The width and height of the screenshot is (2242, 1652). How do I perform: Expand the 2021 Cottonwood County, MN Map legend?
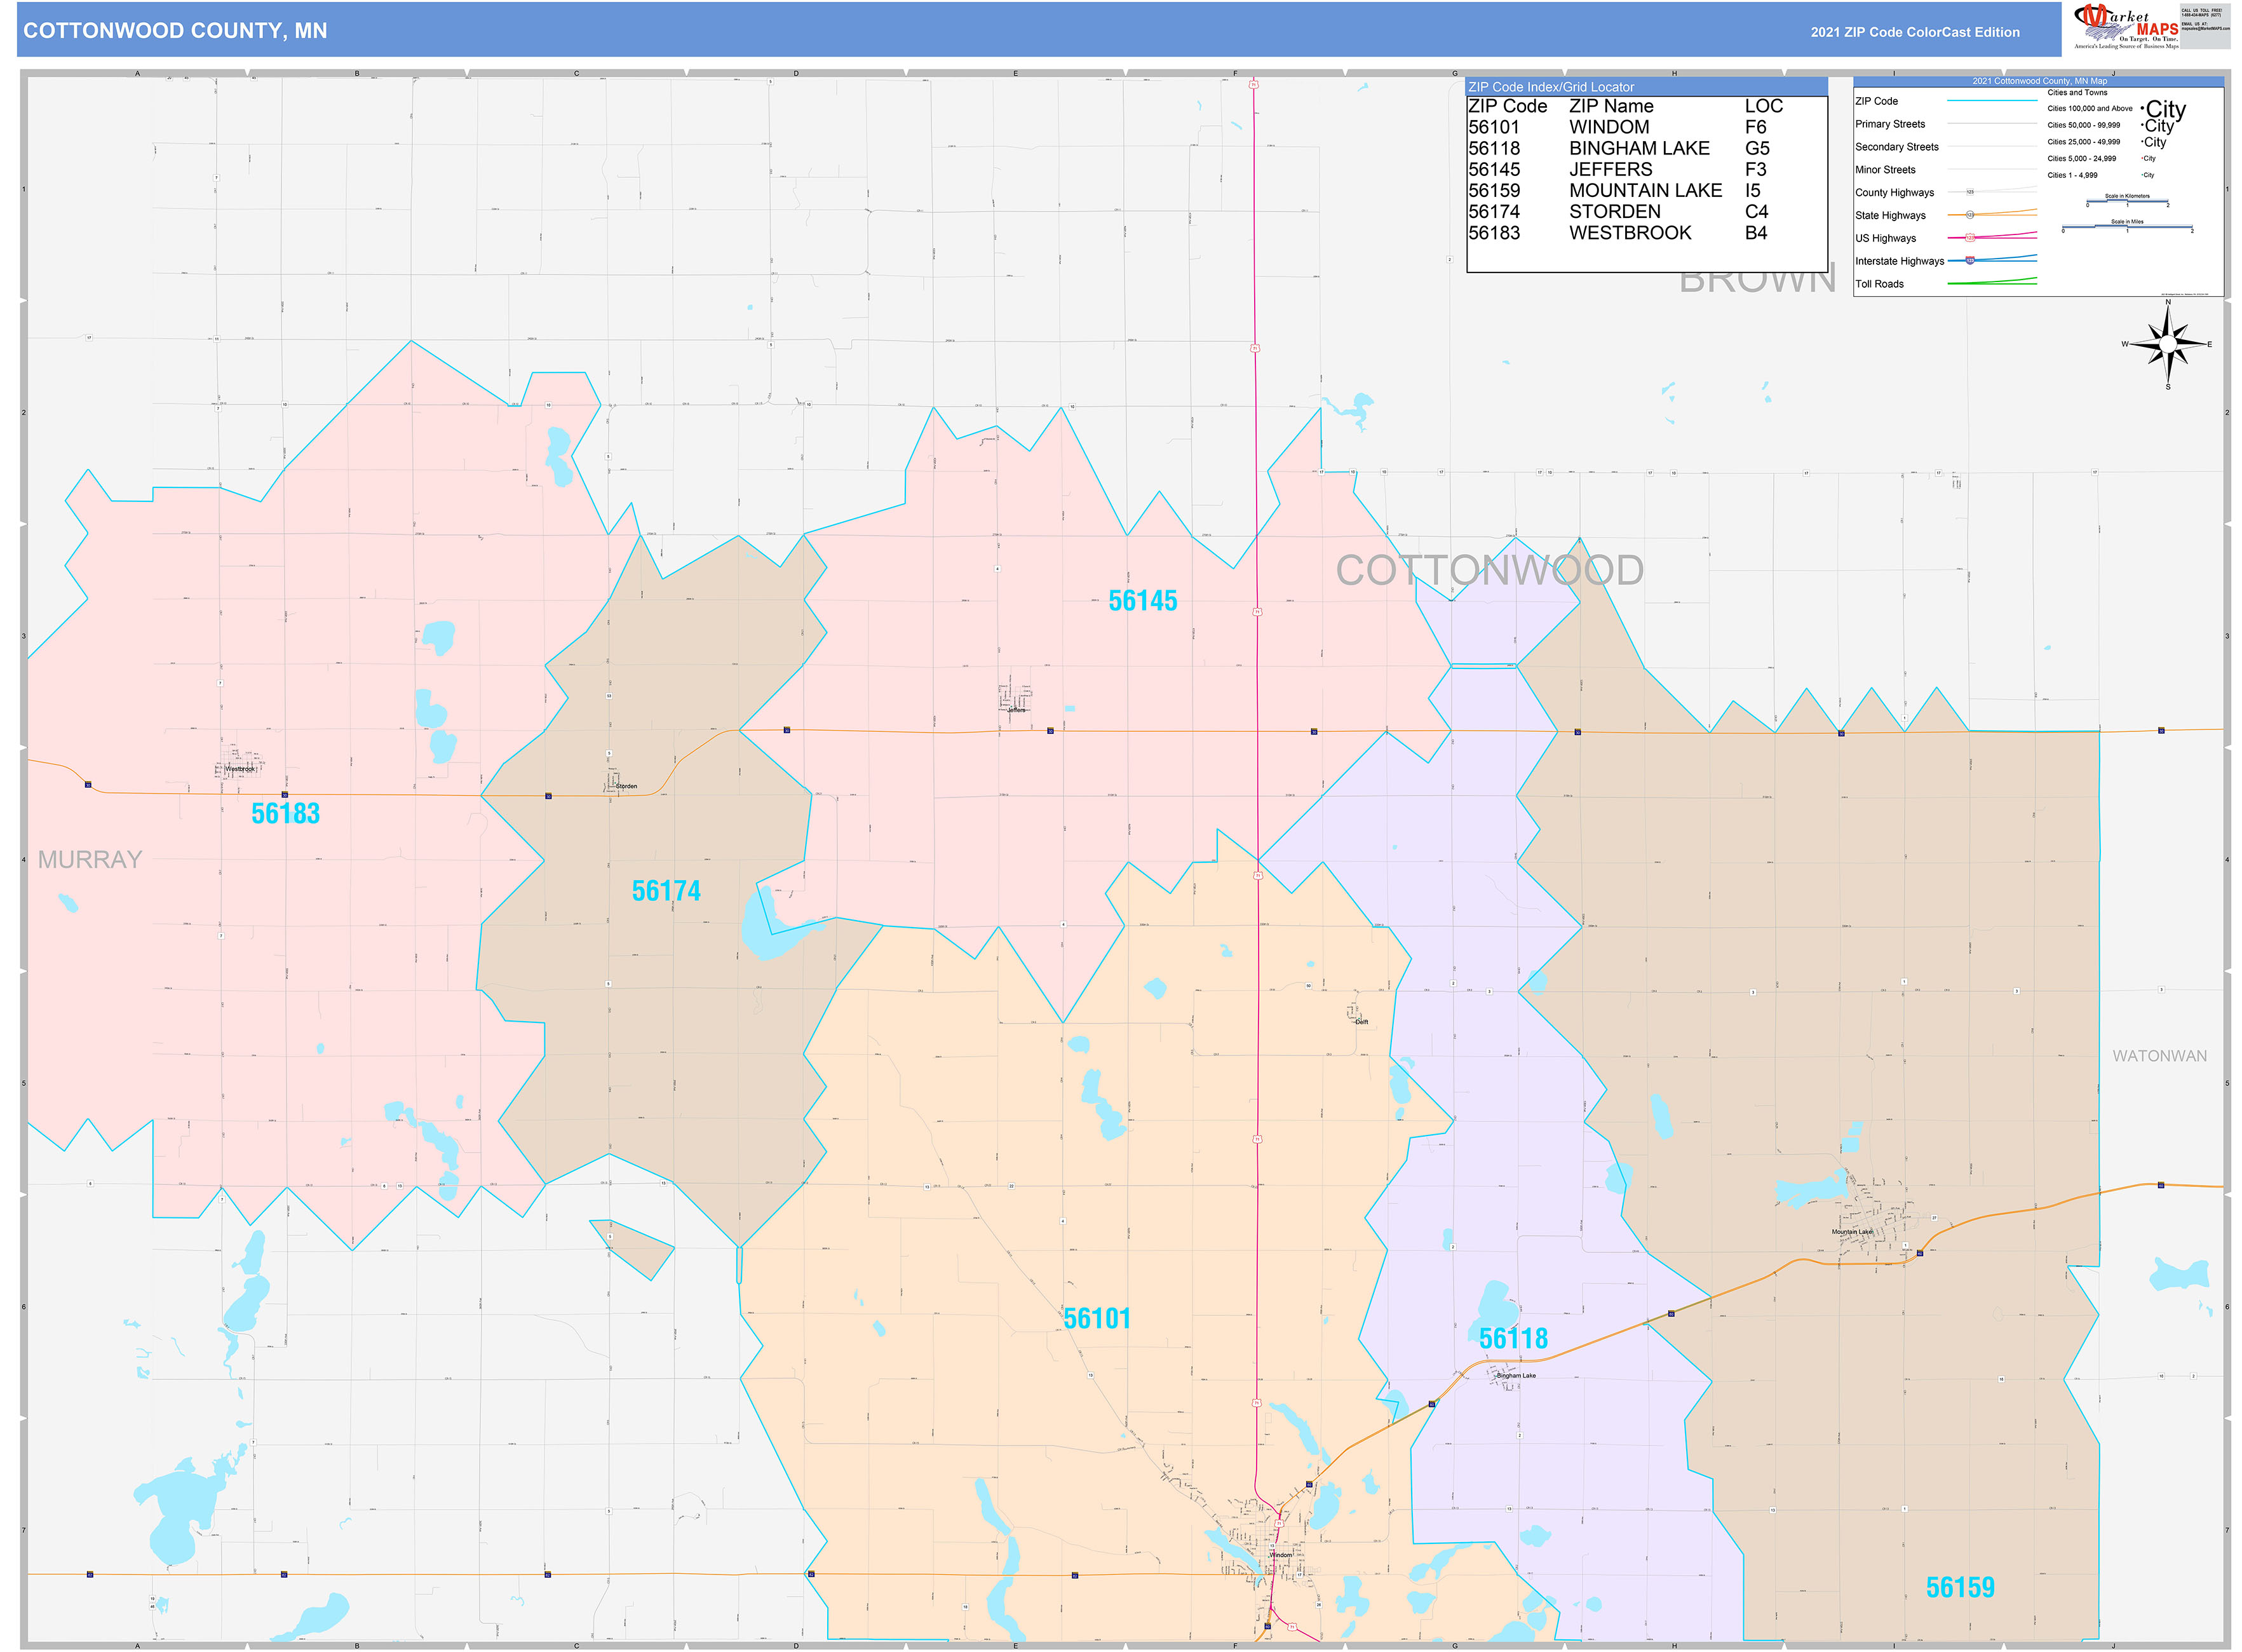pos(2041,81)
